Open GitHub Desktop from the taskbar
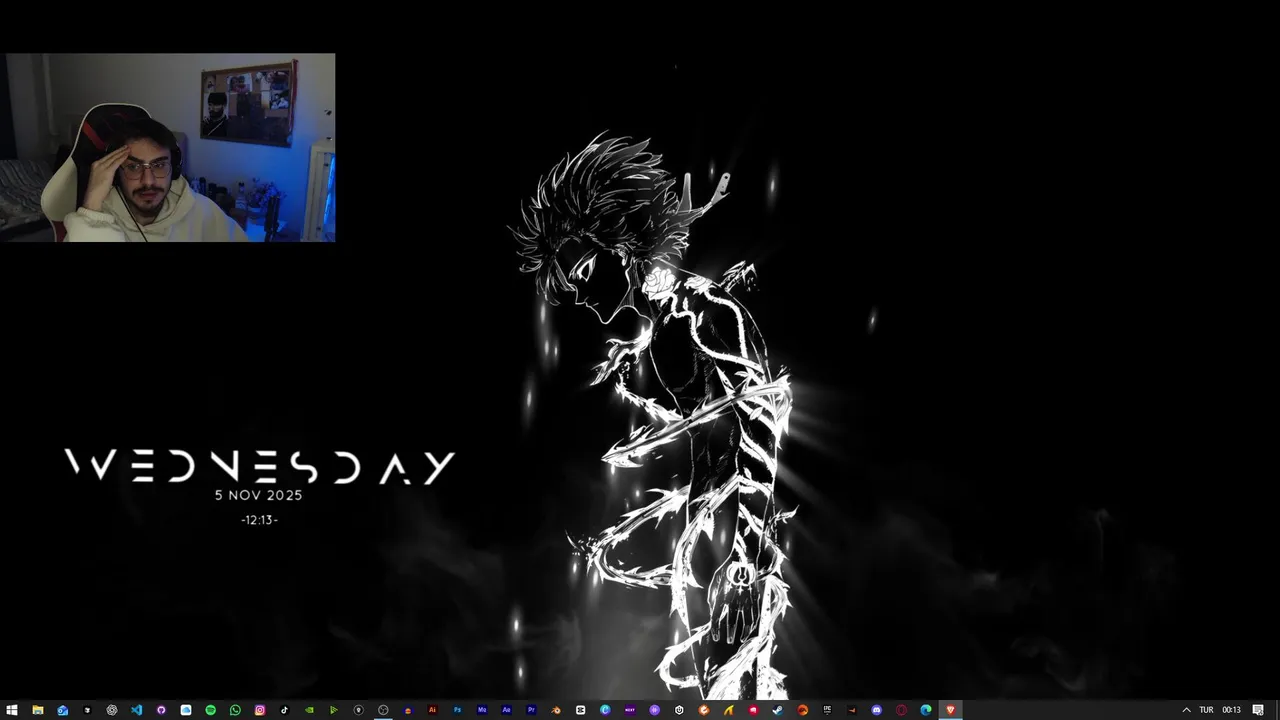Screen dimensions: 1280x720 point(161,710)
